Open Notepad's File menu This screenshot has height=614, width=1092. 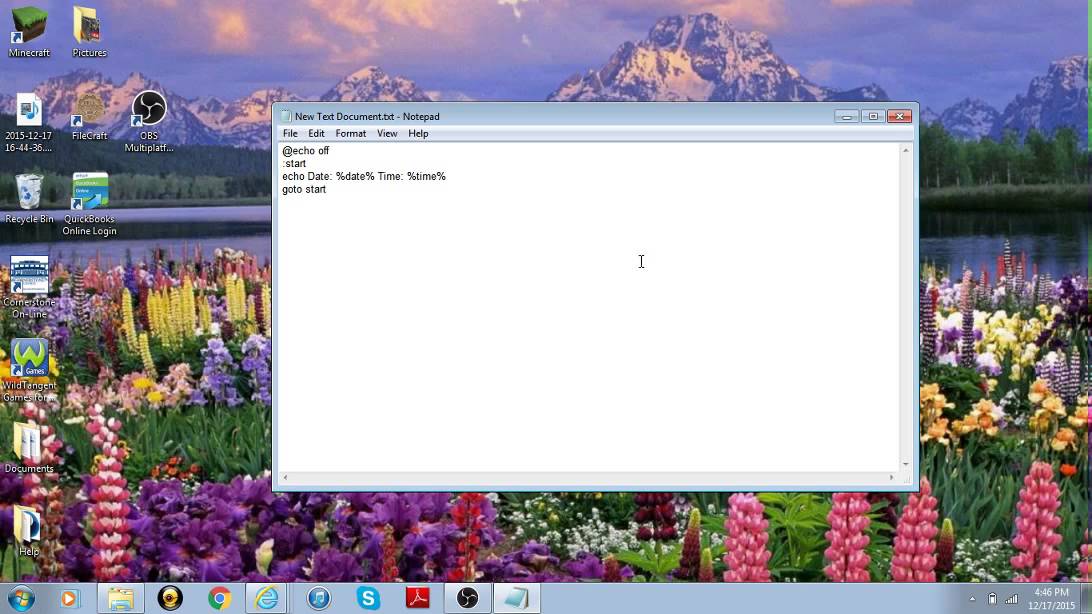290,134
